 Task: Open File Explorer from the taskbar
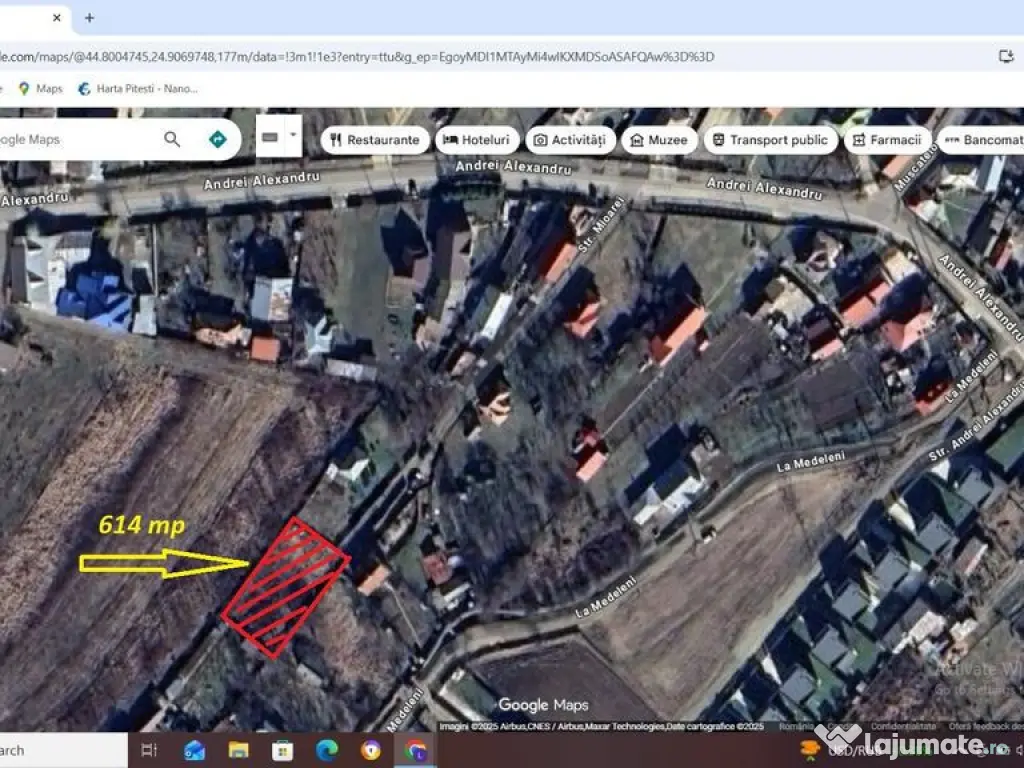tap(238, 750)
